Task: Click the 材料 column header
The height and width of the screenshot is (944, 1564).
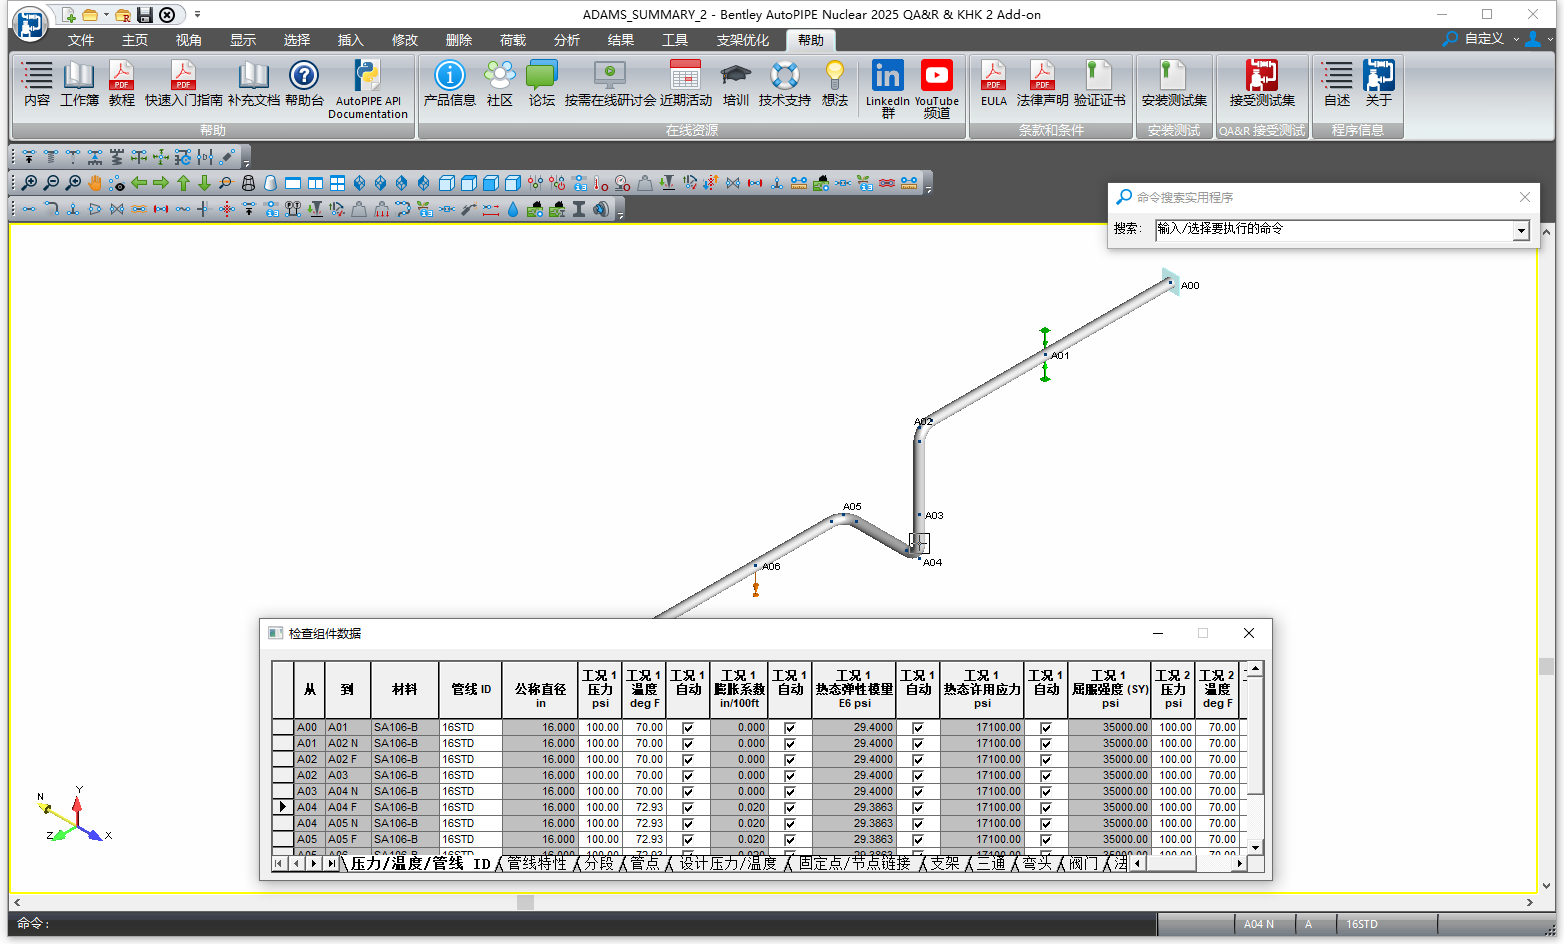Action: [x=404, y=689]
